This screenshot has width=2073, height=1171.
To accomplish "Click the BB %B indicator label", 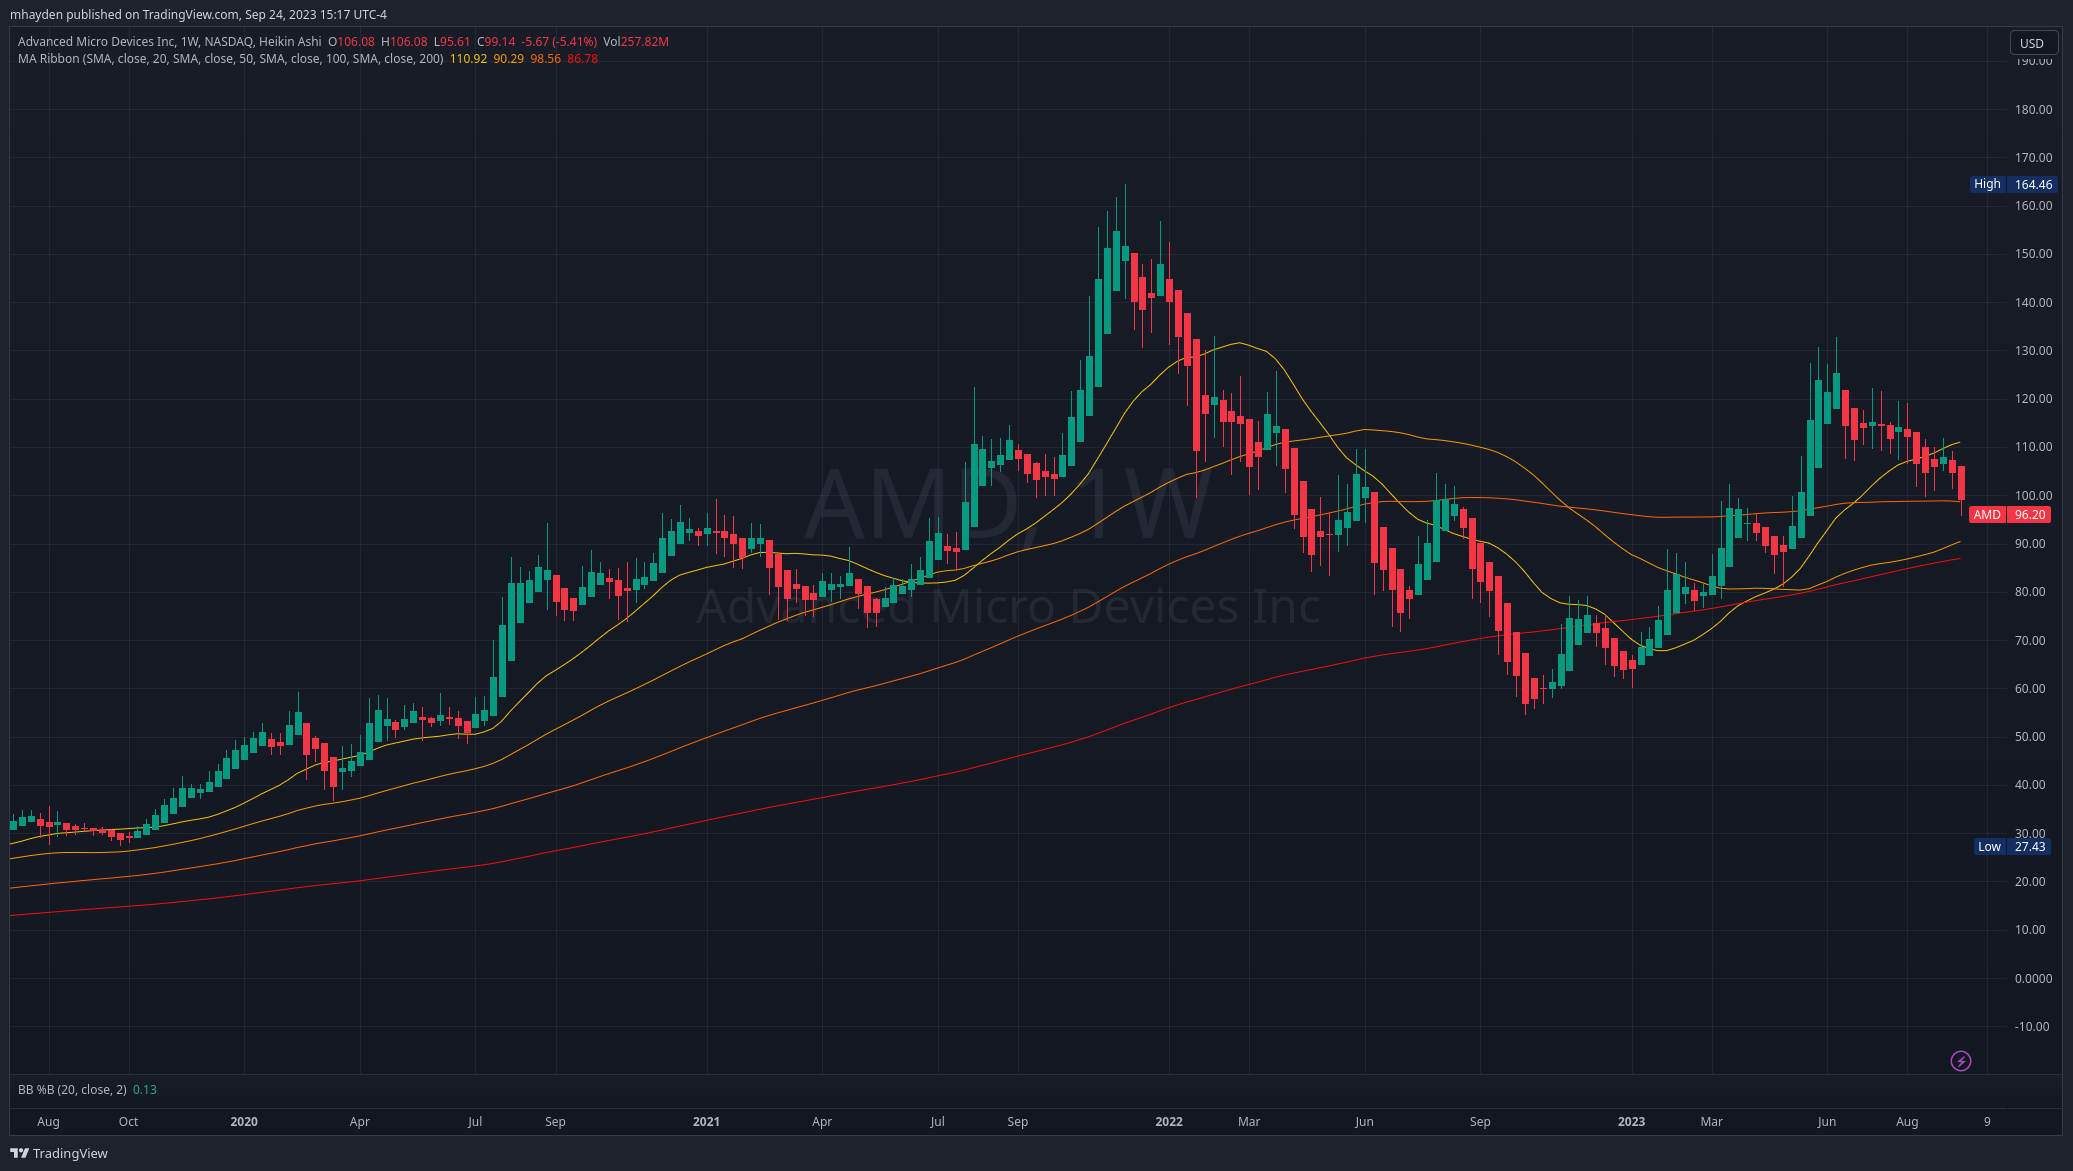I will tap(72, 1090).
